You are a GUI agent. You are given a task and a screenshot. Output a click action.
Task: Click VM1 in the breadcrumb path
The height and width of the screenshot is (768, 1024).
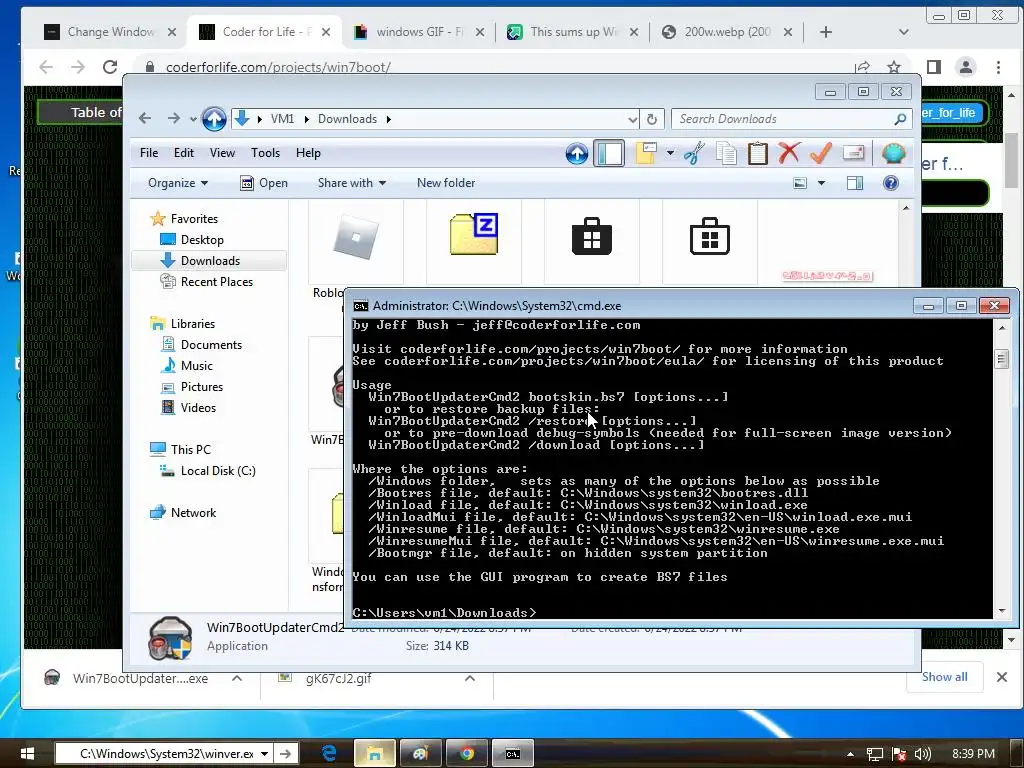click(282, 119)
